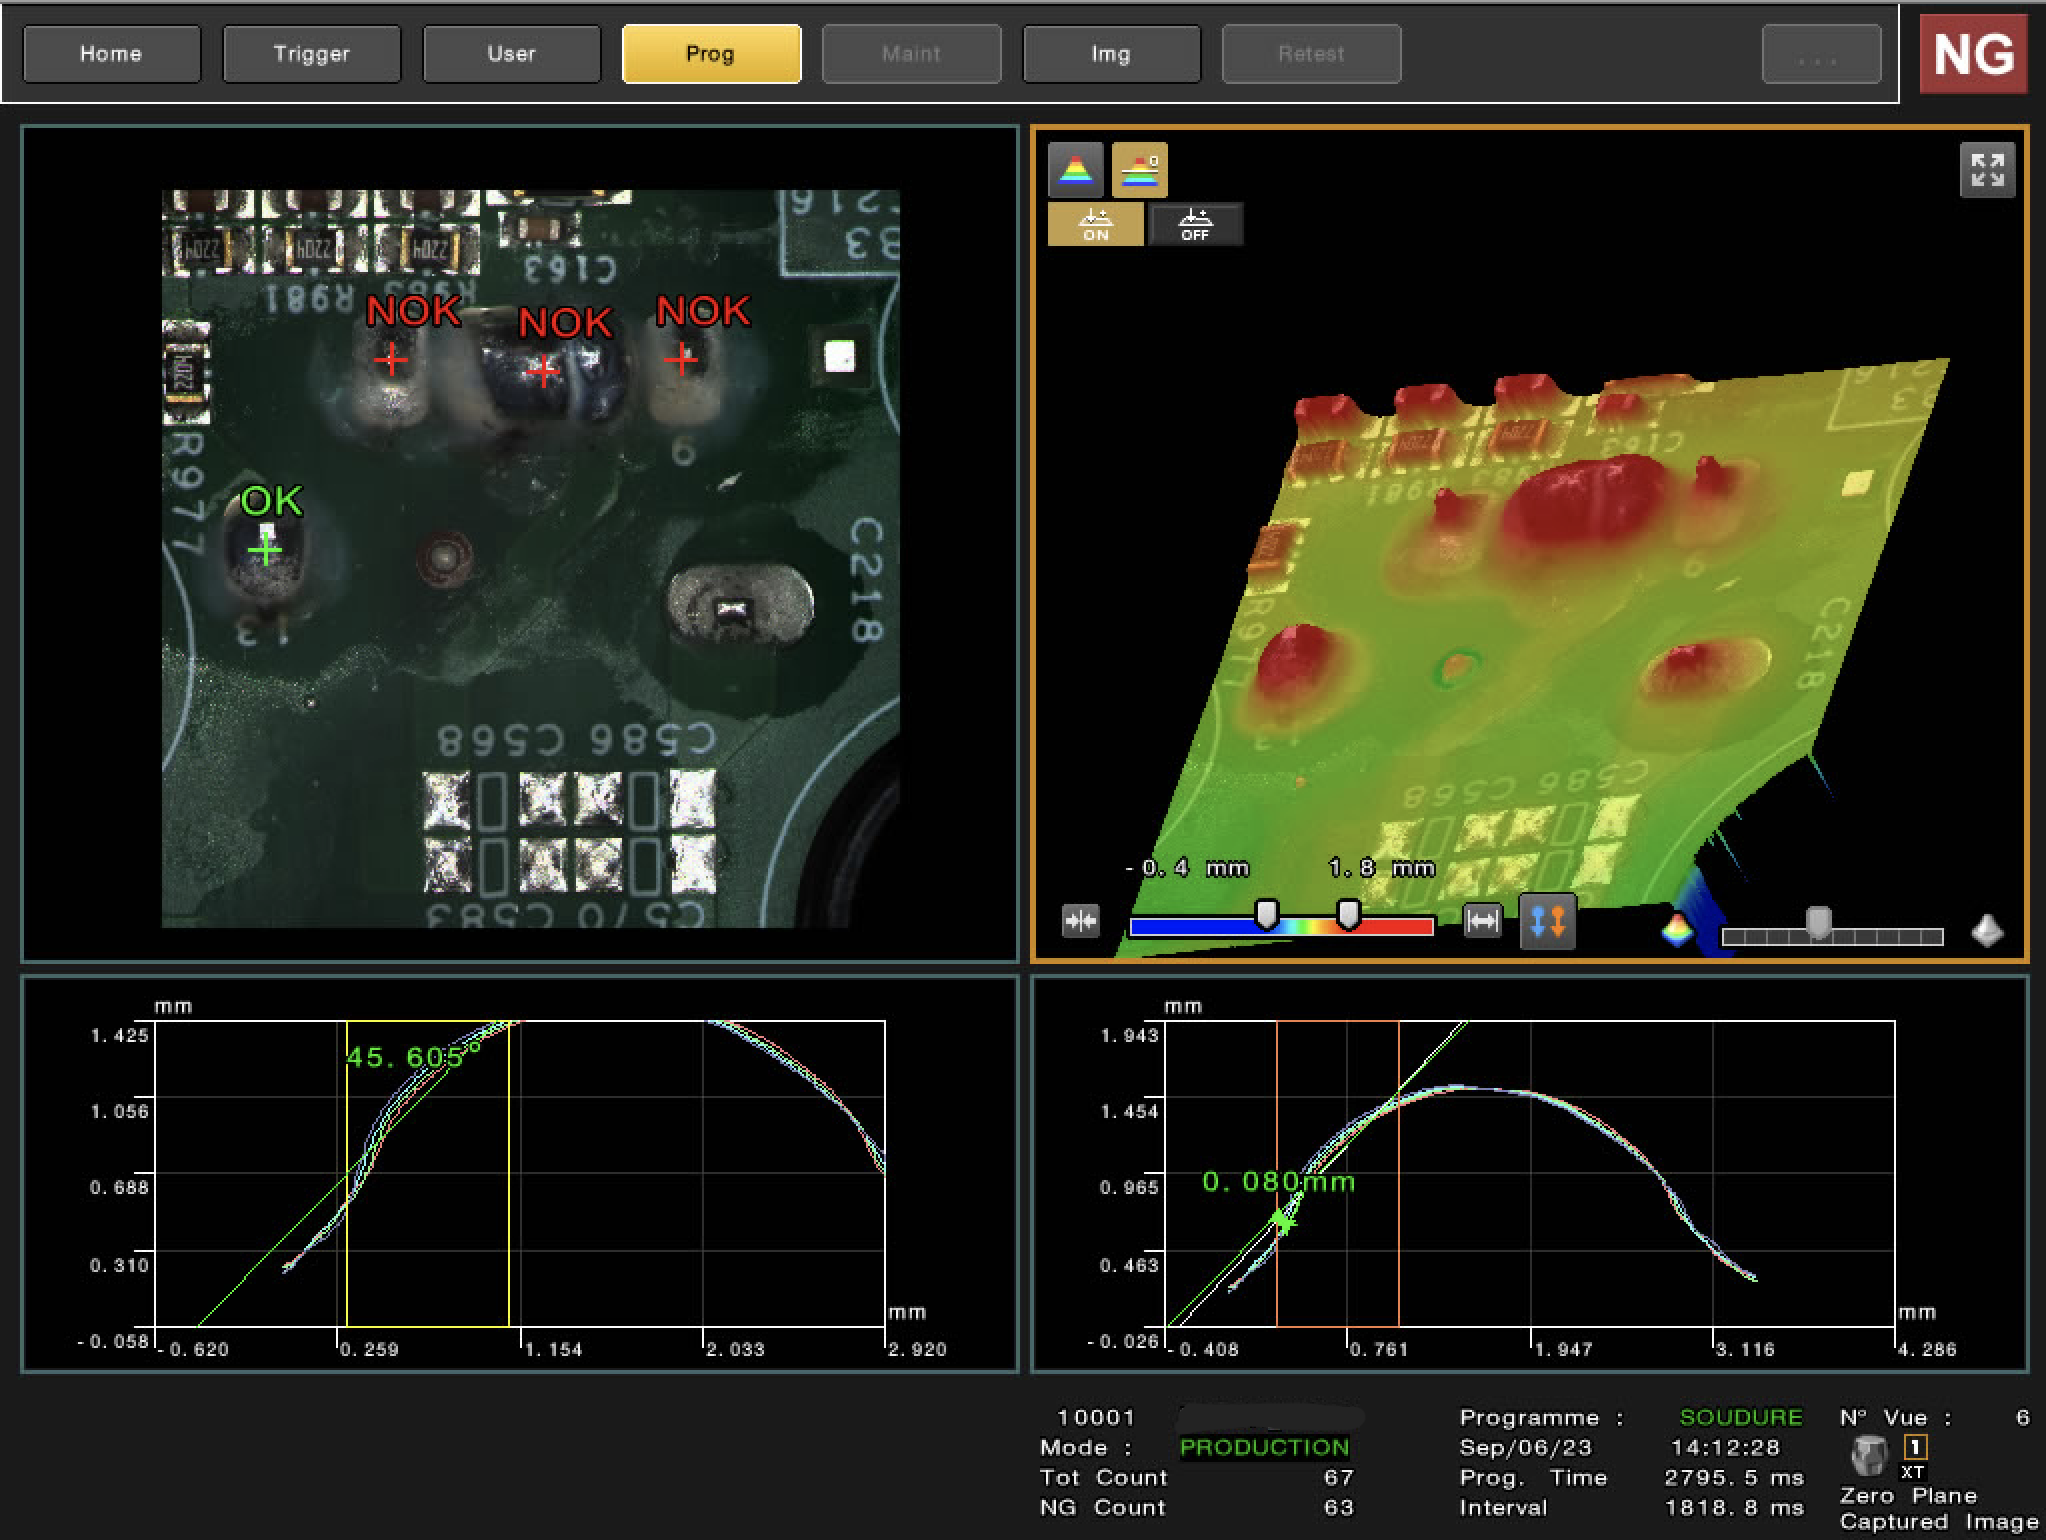Click the time stamp 14:12:28
This screenshot has height=1540, width=2046.
1725,1447
